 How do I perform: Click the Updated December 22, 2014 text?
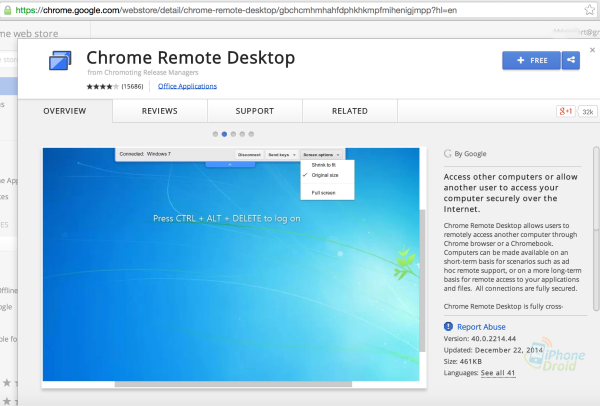pyautogui.click(x=493, y=350)
